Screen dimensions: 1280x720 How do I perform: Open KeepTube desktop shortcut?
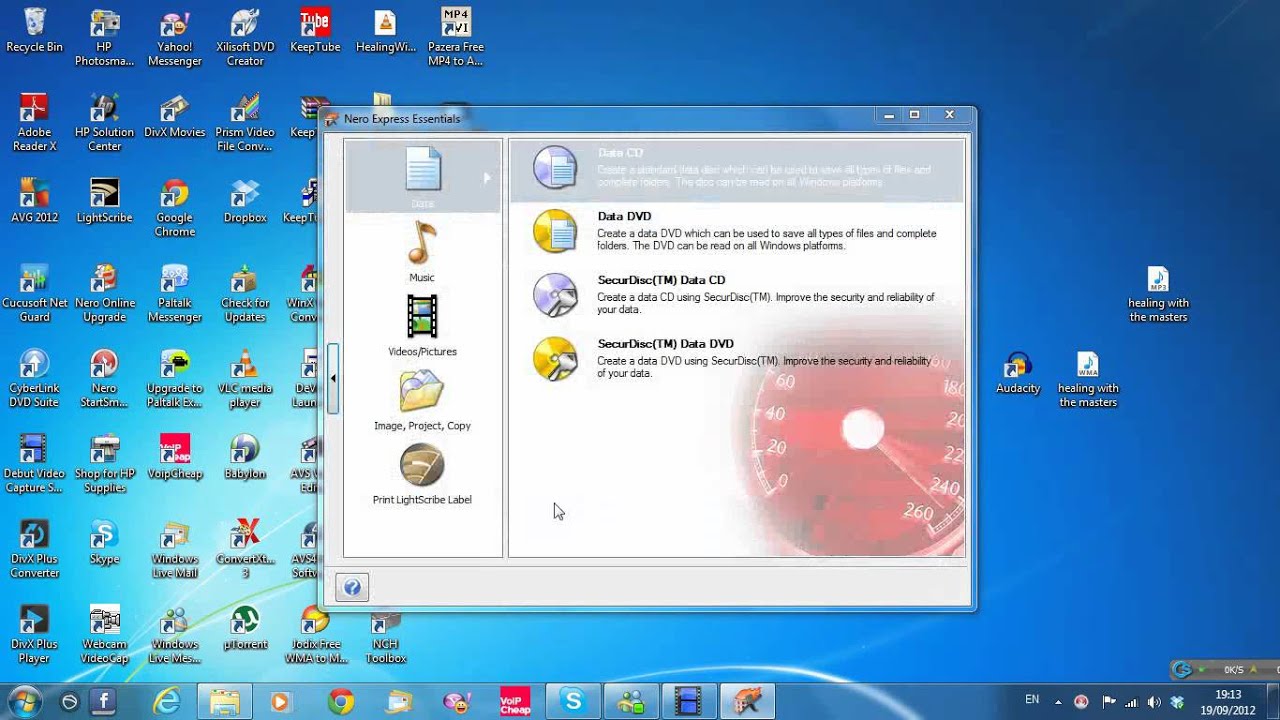315,30
